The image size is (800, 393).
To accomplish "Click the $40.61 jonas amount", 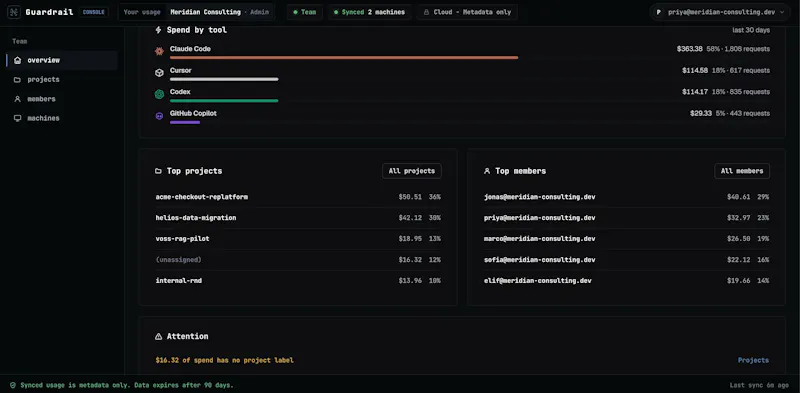I will coord(739,197).
